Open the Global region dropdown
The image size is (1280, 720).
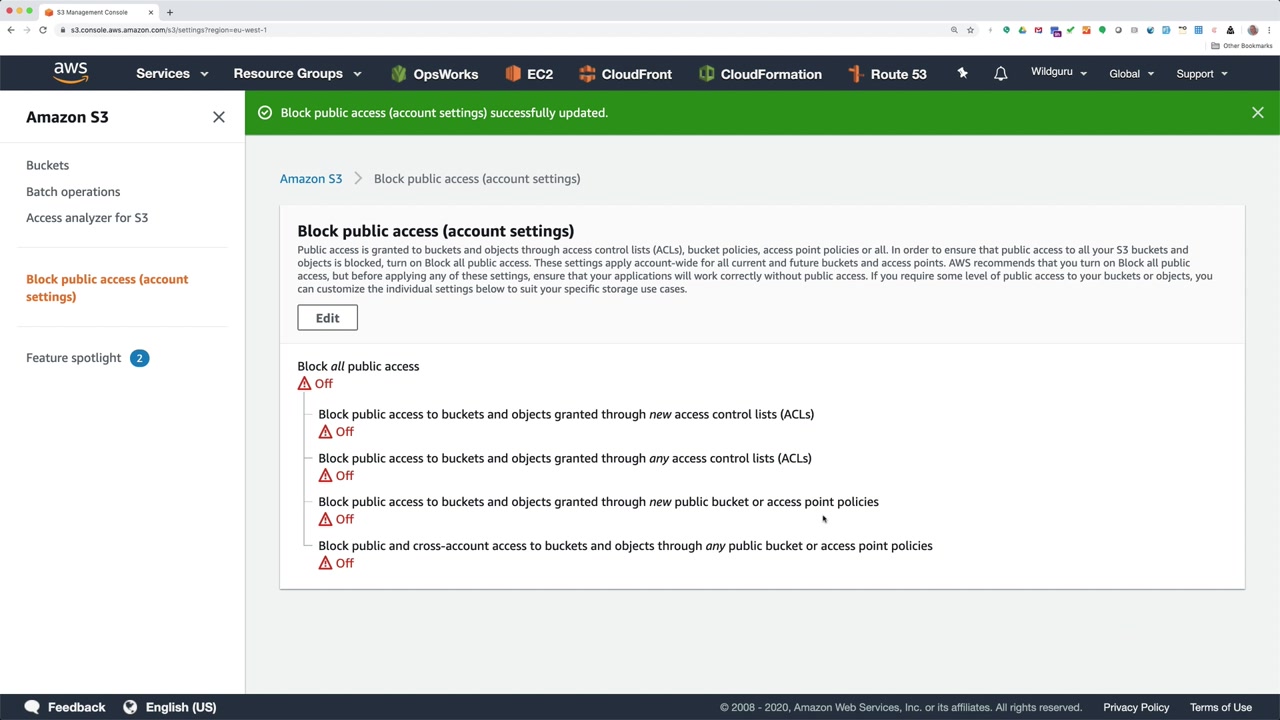(x=1132, y=74)
